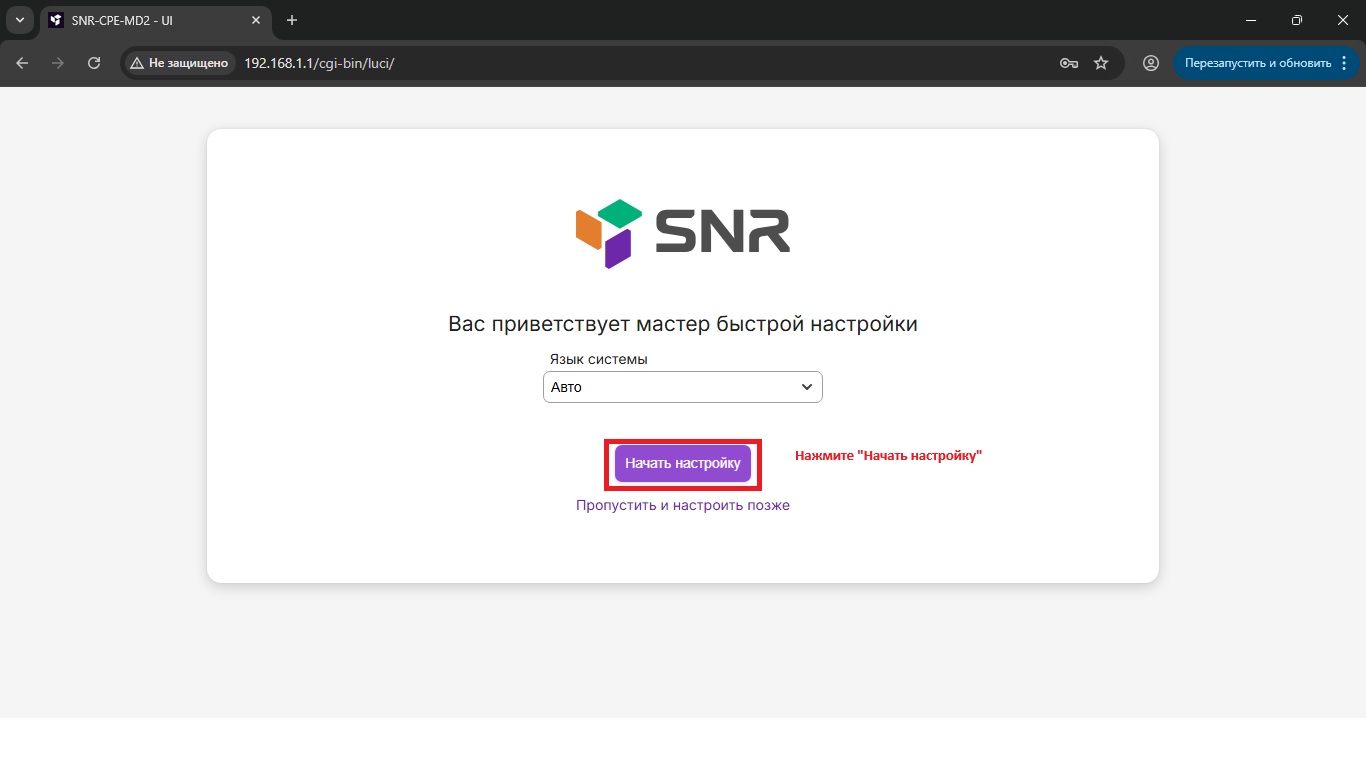1366x768 pixels.
Task: Bookmark the page with the star icon
Action: click(1101, 63)
